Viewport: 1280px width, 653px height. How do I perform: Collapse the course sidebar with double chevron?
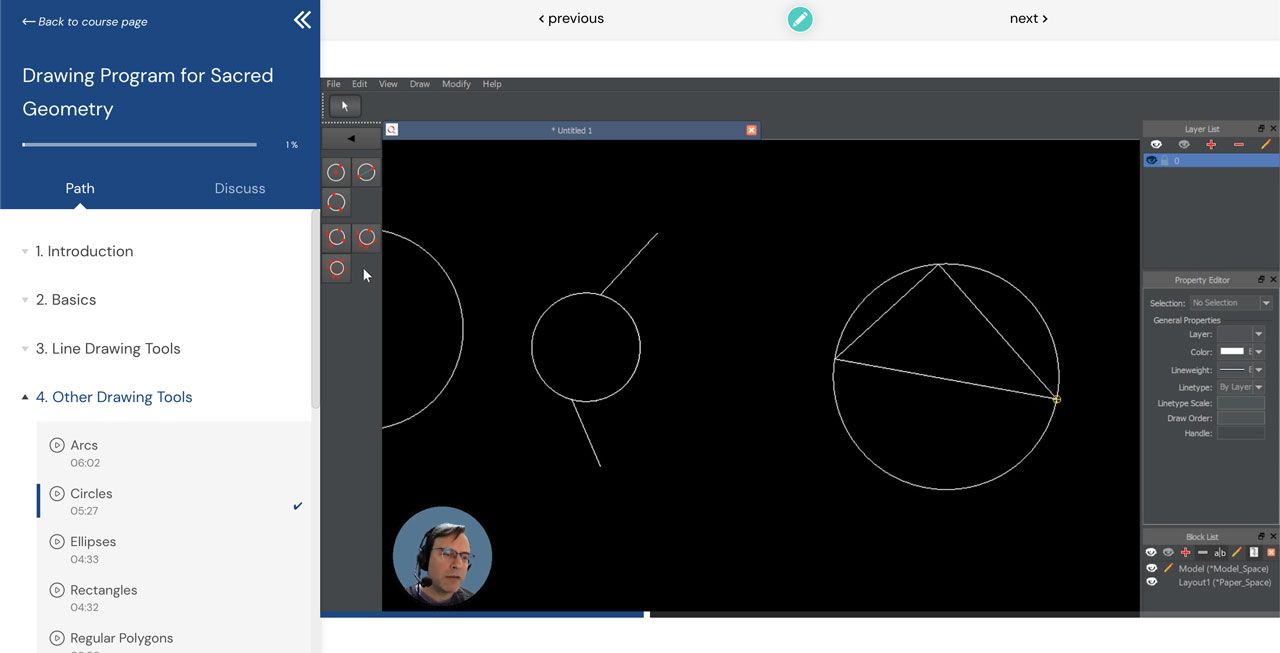coord(302,19)
